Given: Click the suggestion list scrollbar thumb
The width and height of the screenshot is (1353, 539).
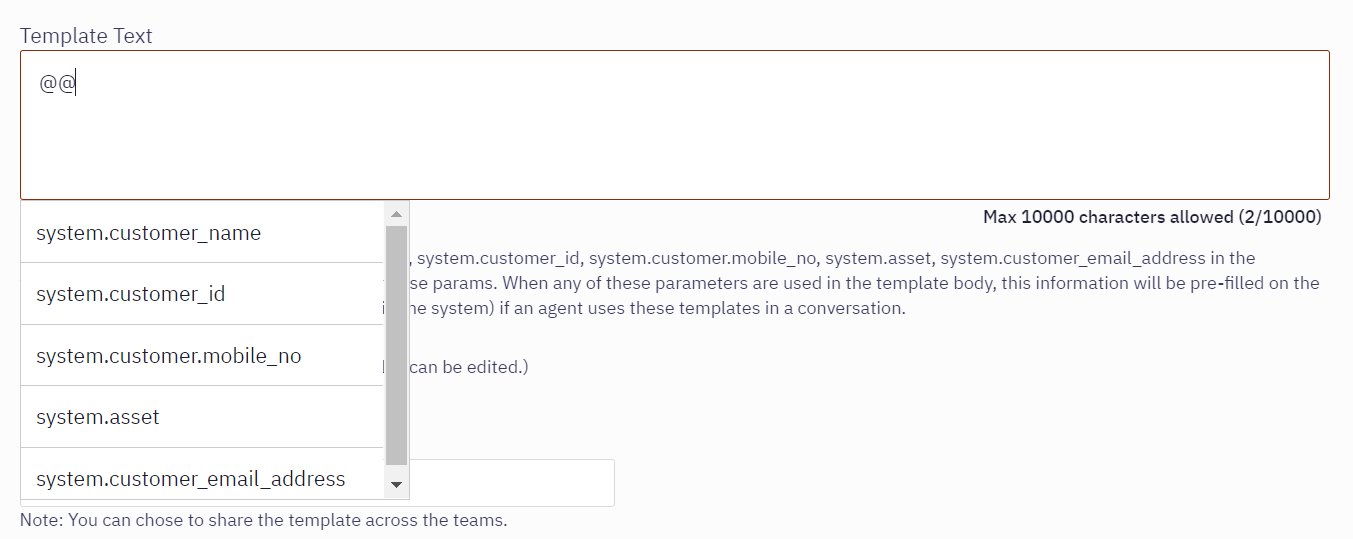Looking at the screenshot, I should coord(396,346).
